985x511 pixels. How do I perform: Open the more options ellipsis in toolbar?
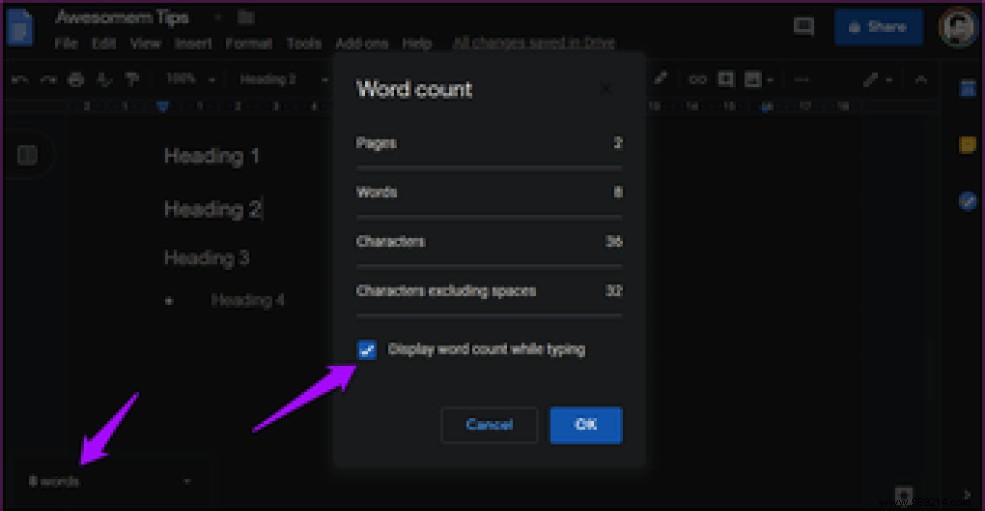click(801, 80)
